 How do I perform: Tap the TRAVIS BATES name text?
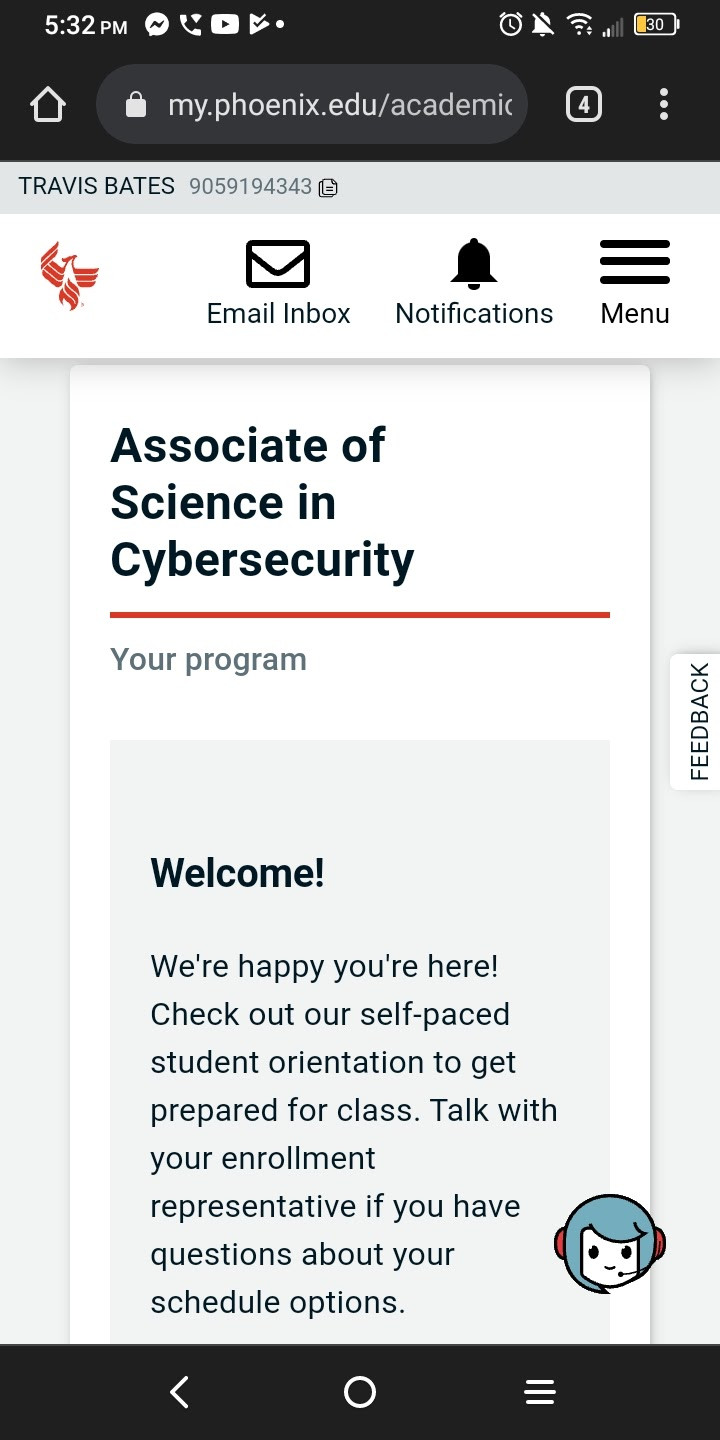pos(97,186)
